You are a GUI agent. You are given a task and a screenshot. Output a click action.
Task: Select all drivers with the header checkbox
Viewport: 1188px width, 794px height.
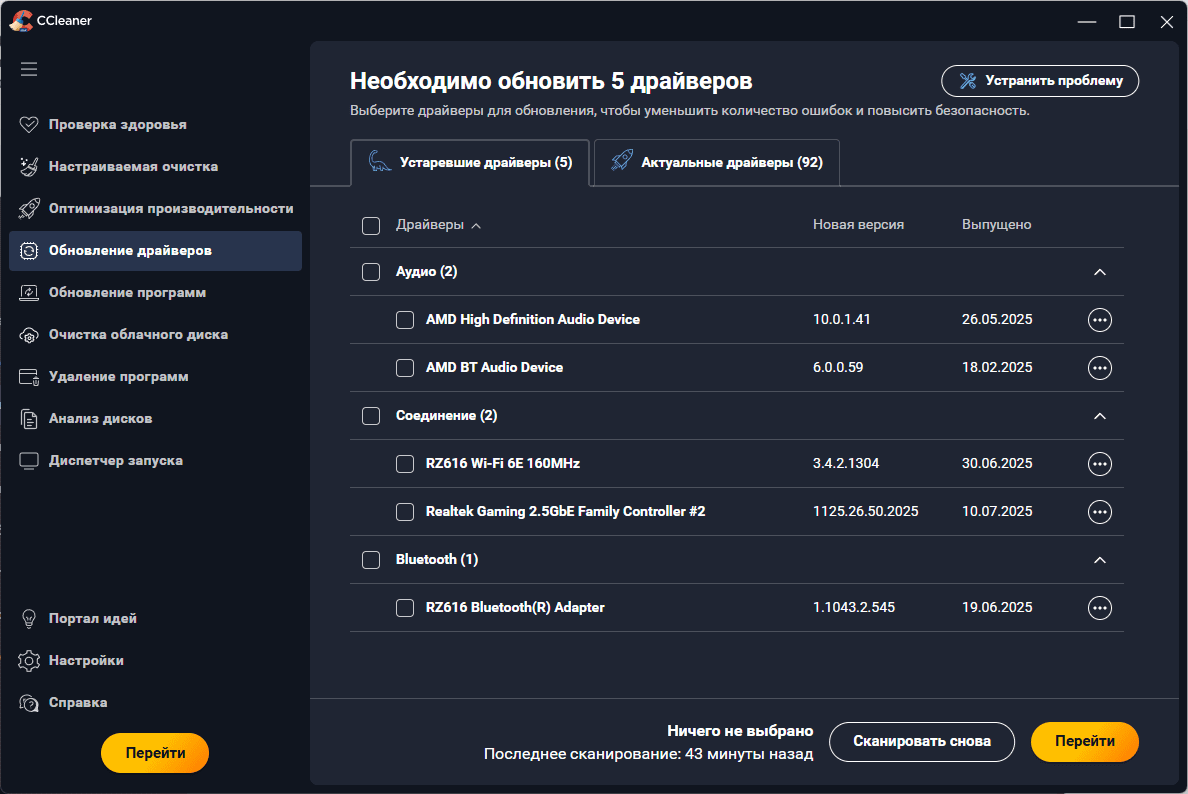click(371, 226)
